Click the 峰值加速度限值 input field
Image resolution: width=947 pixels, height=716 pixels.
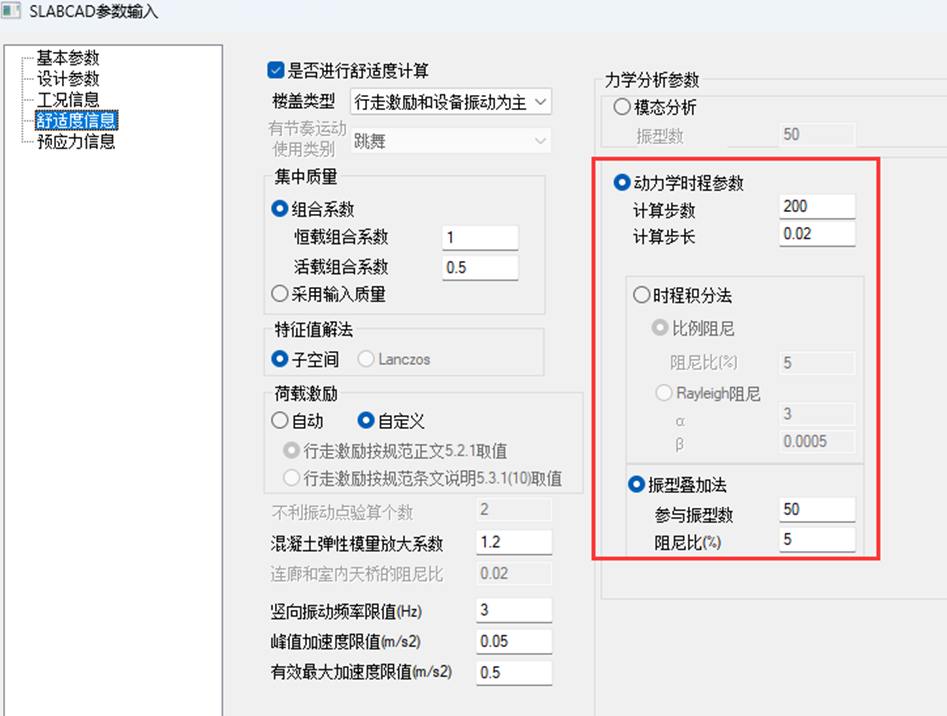514,641
